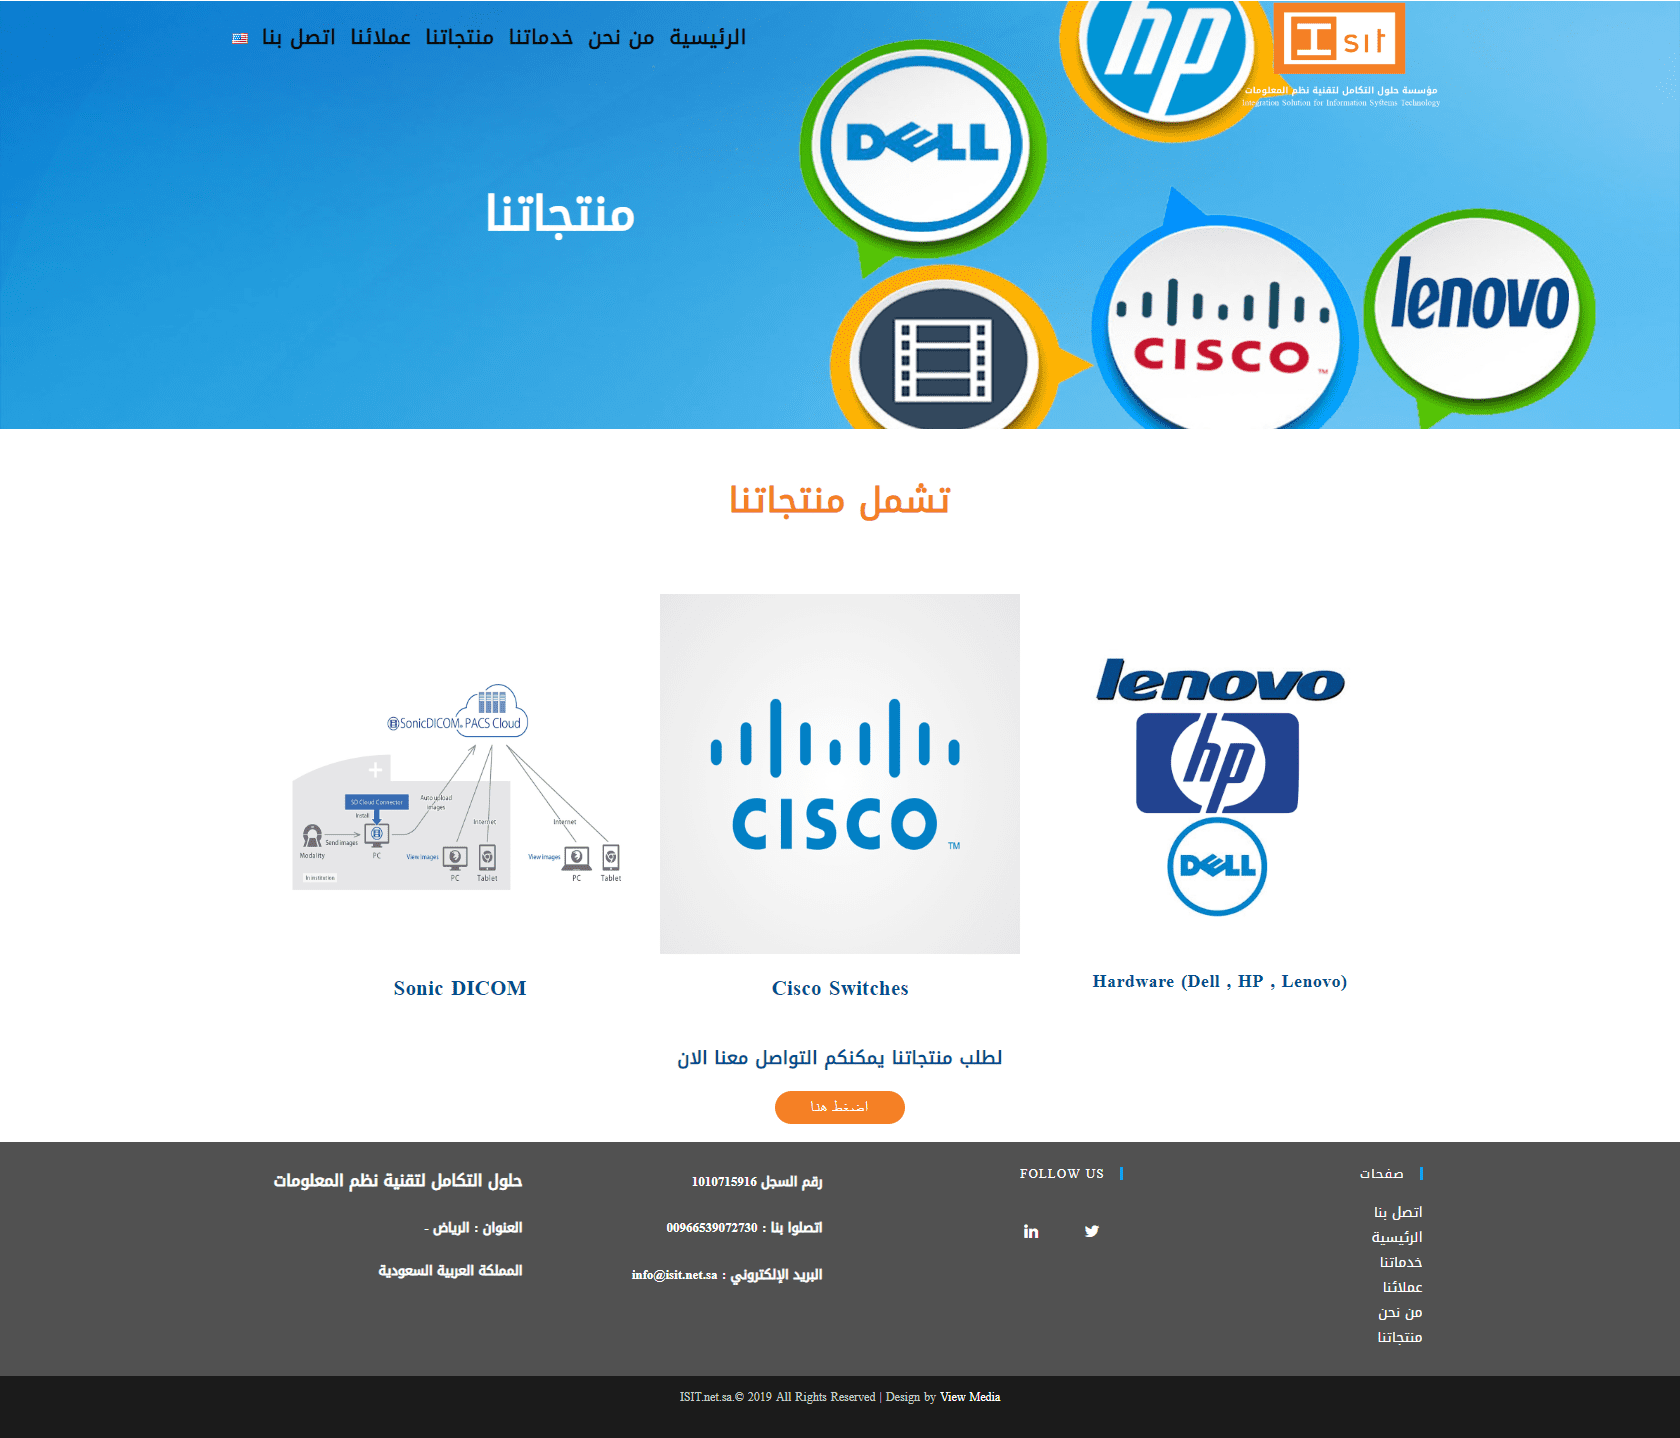Follow the View Media link in footer
1680x1438 pixels.
click(970, 1397)
